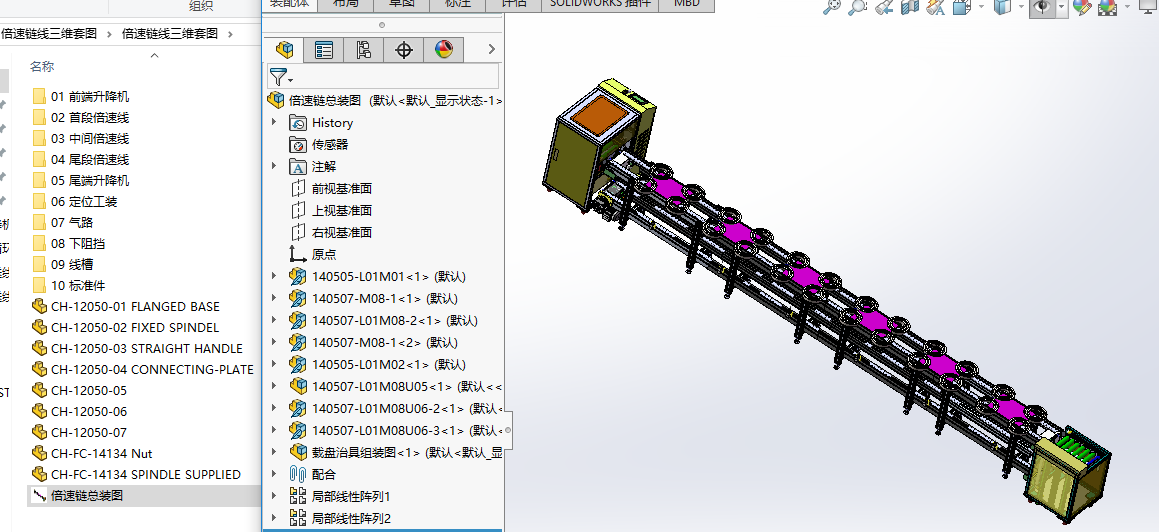This screenshot has height=532, width=1159.
Task: Open the 06 定位工装 folder in Explorer
Action: 75,201
